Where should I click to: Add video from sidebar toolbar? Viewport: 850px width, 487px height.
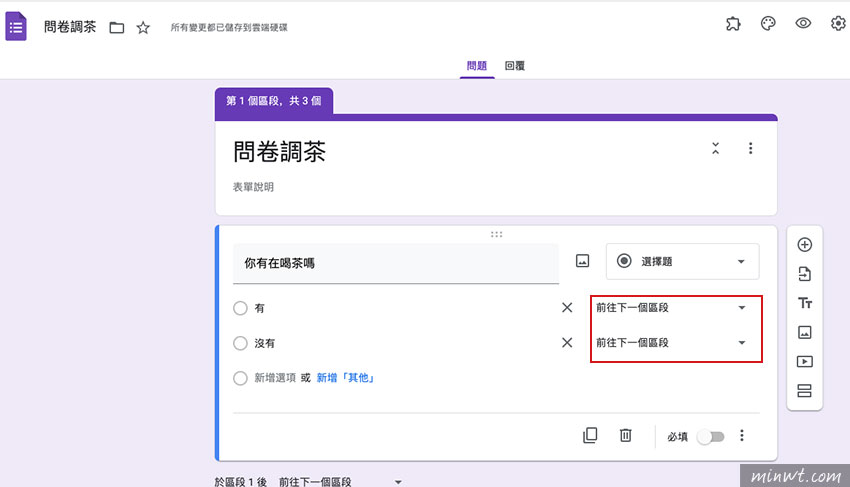click(804, 361)
